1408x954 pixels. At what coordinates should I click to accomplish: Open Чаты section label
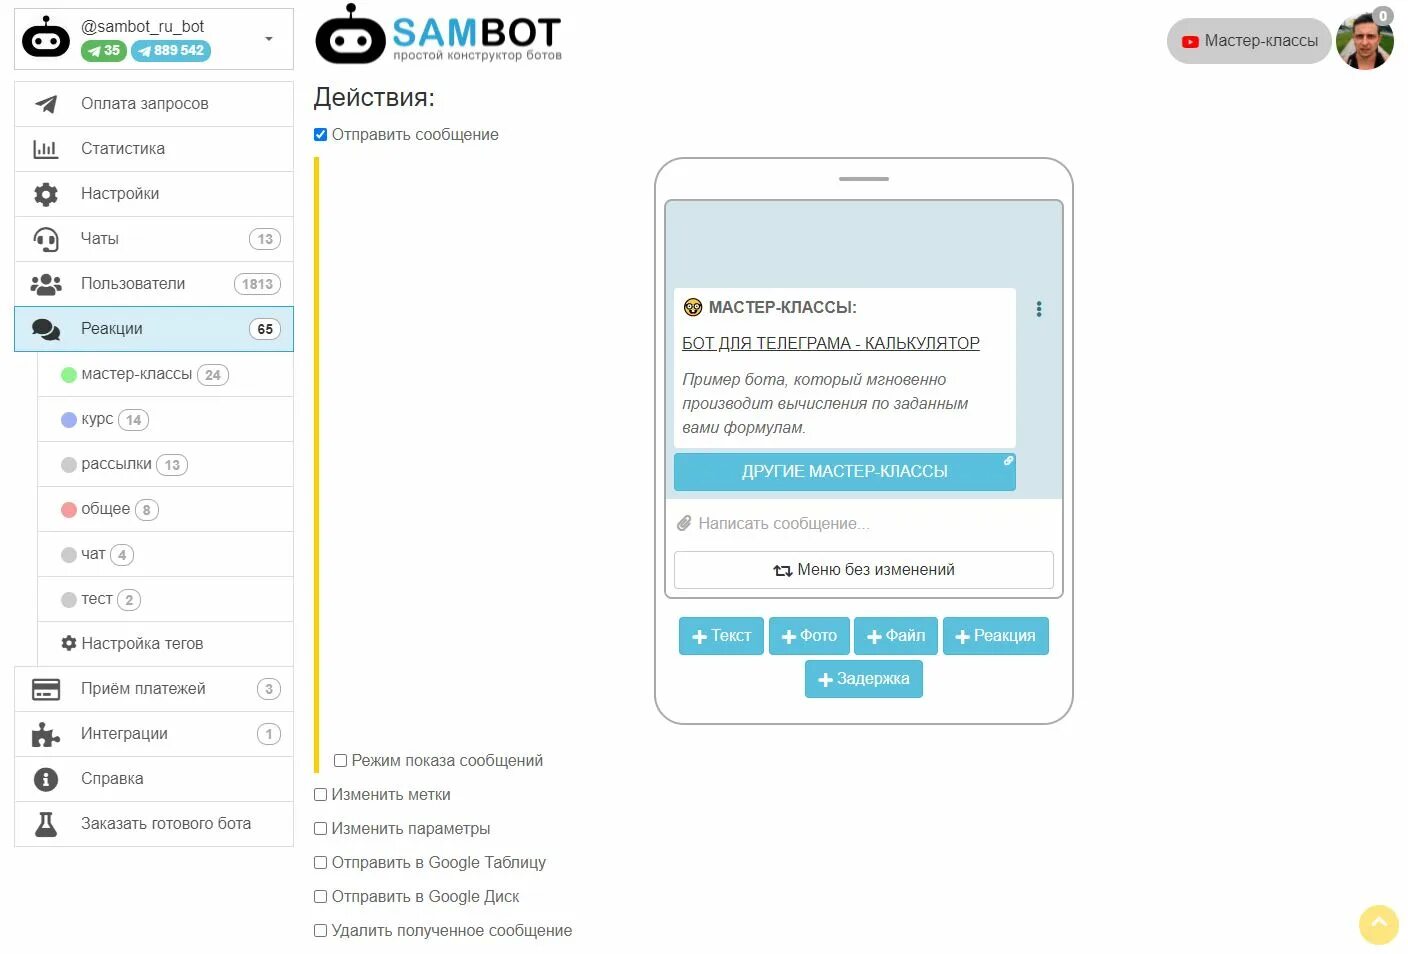100,239
